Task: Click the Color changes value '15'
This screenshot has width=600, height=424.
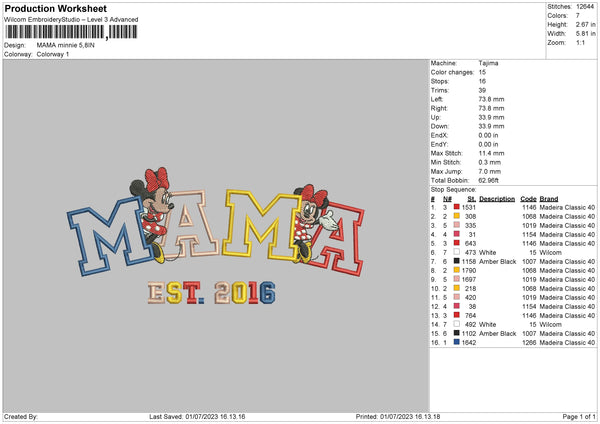Action: pos(482,72)
